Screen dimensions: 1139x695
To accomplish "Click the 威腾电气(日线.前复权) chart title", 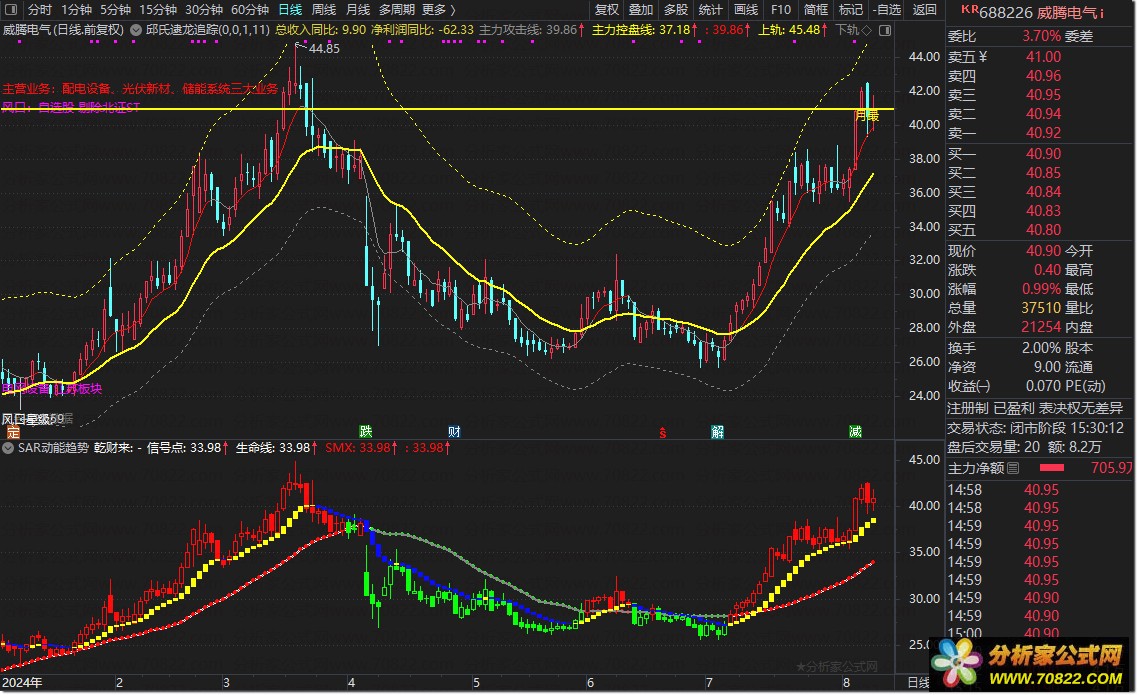I will point(63,31).
